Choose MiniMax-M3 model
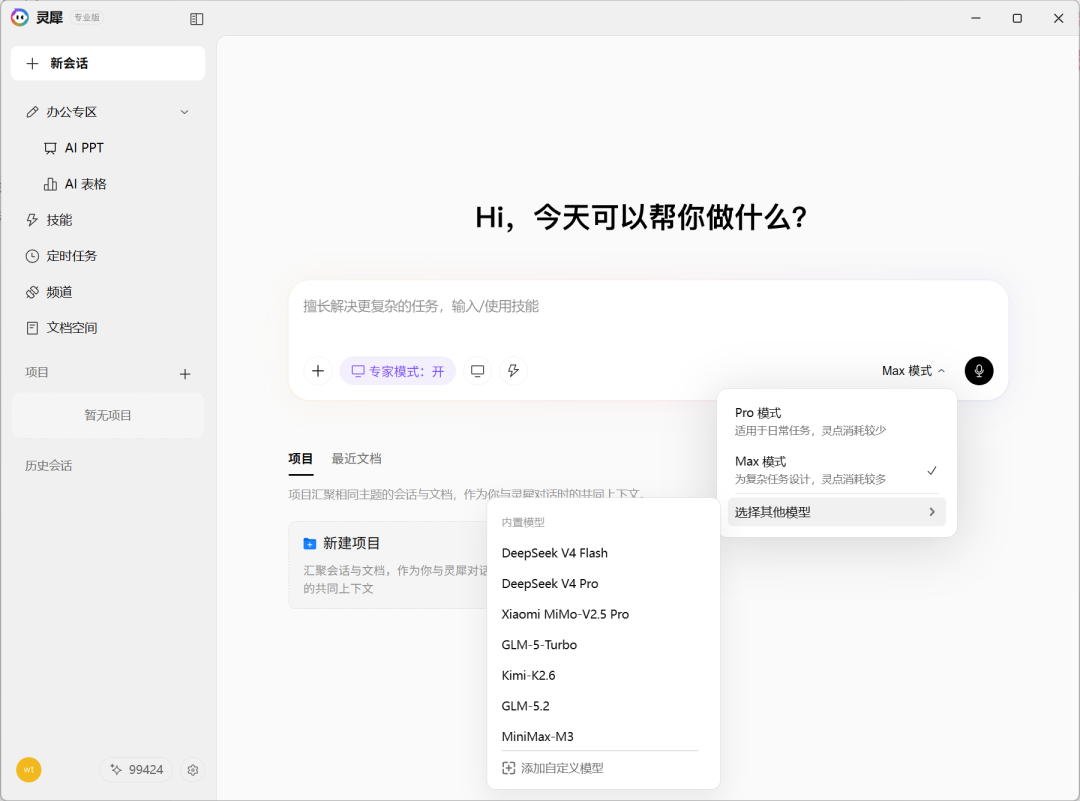This screenshot has width=1080, height=801. click(x=603, y=736)
